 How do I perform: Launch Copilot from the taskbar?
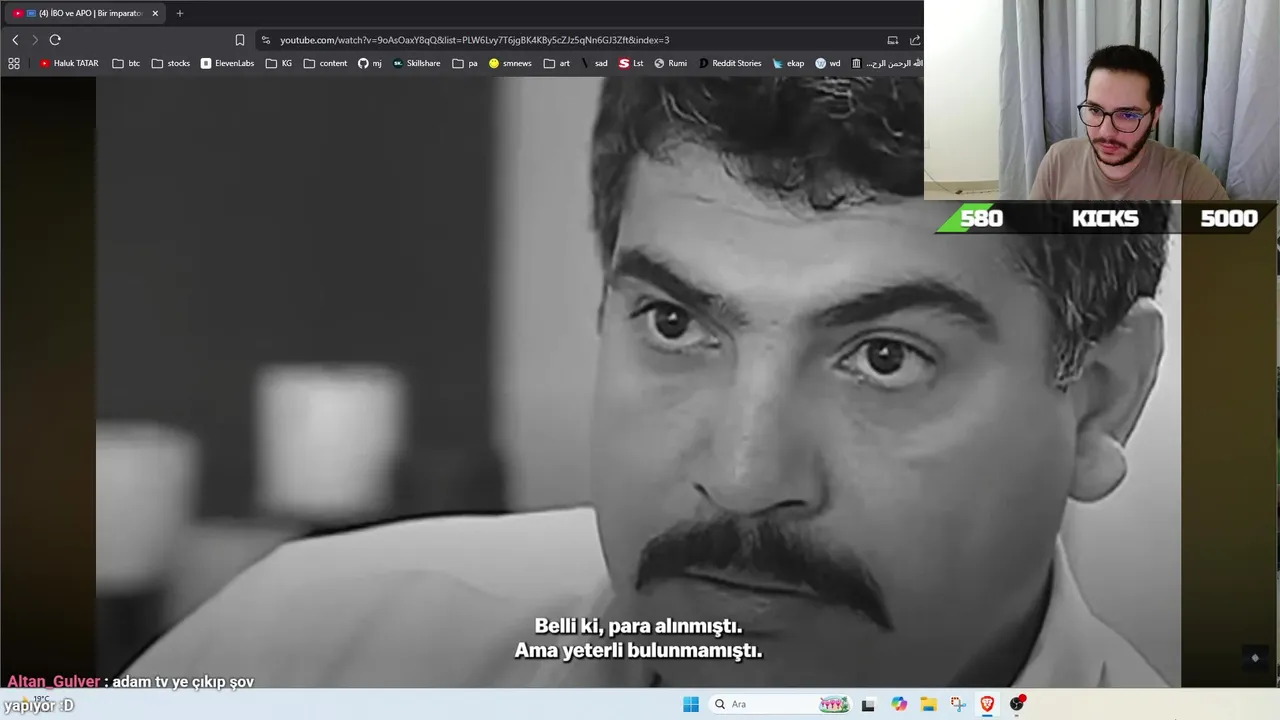(899, 704)
